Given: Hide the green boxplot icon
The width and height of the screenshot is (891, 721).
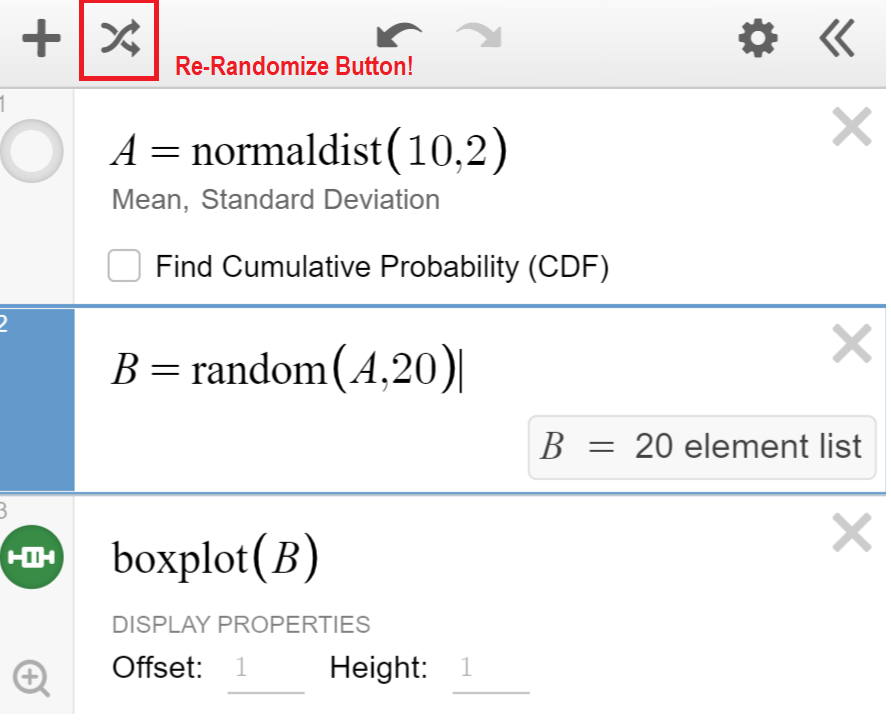Looking at the screenshot, I should [x=32, y=557].
